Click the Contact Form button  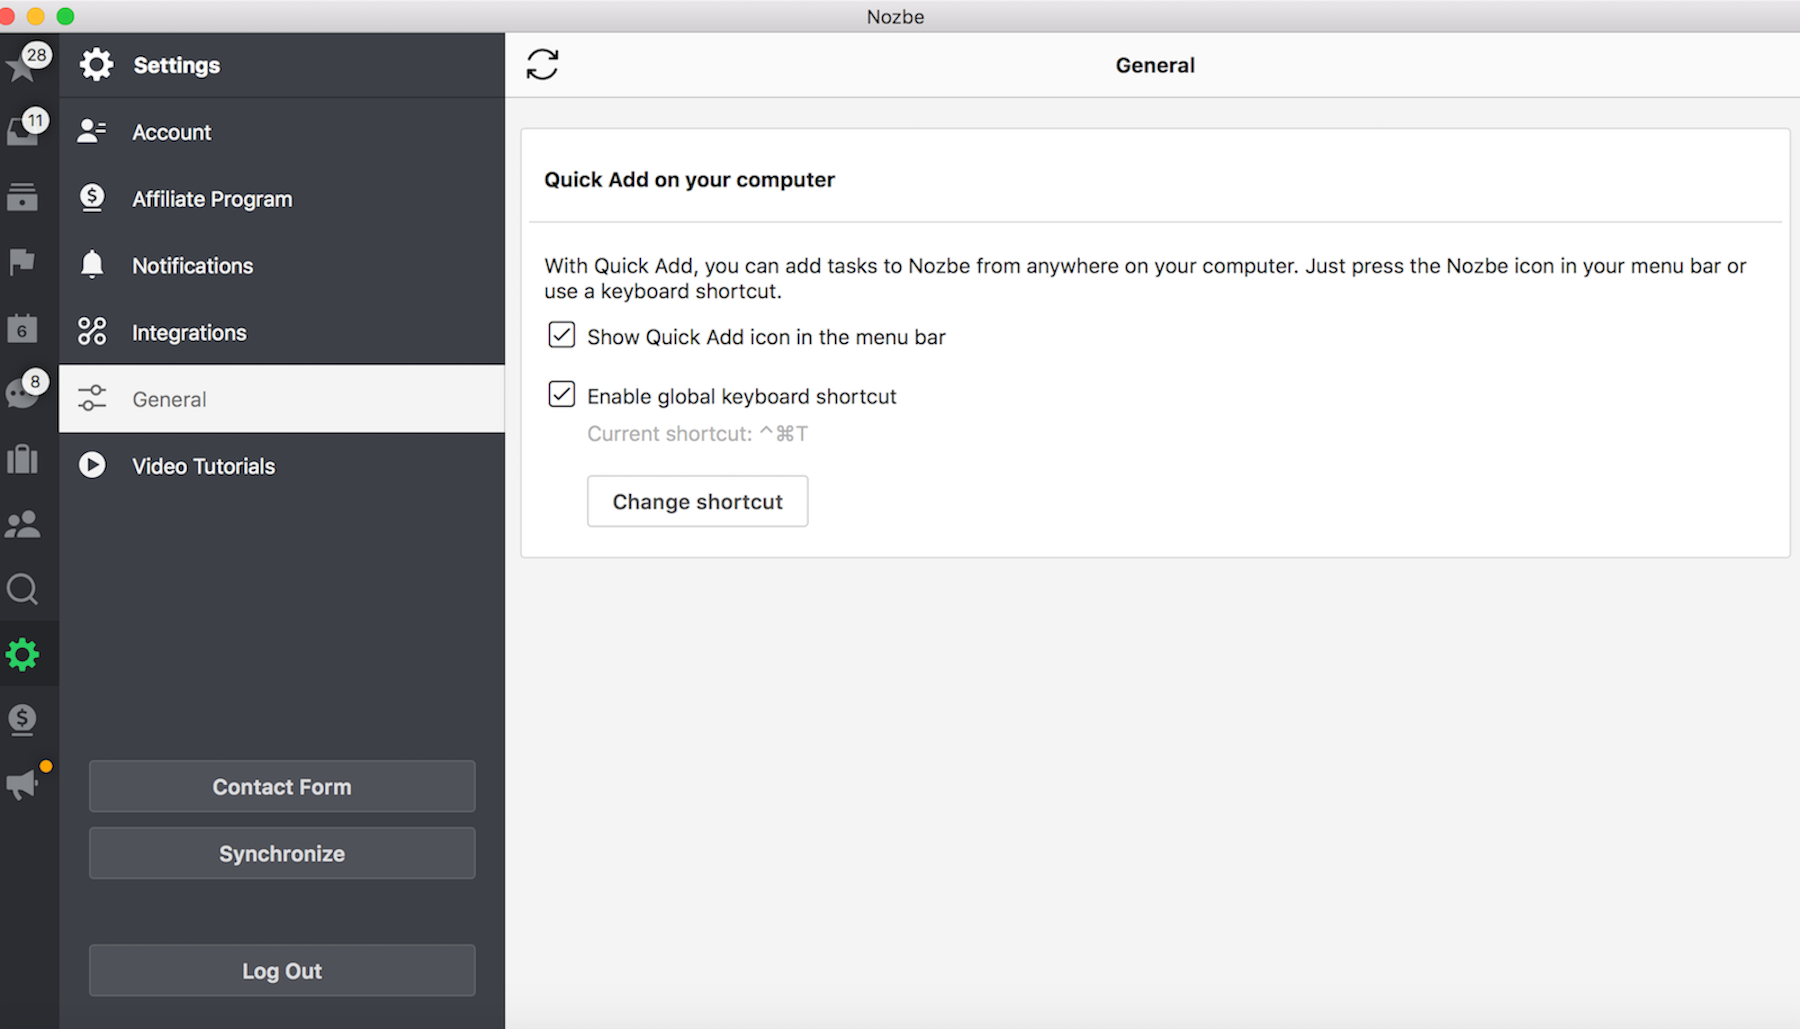282,787
